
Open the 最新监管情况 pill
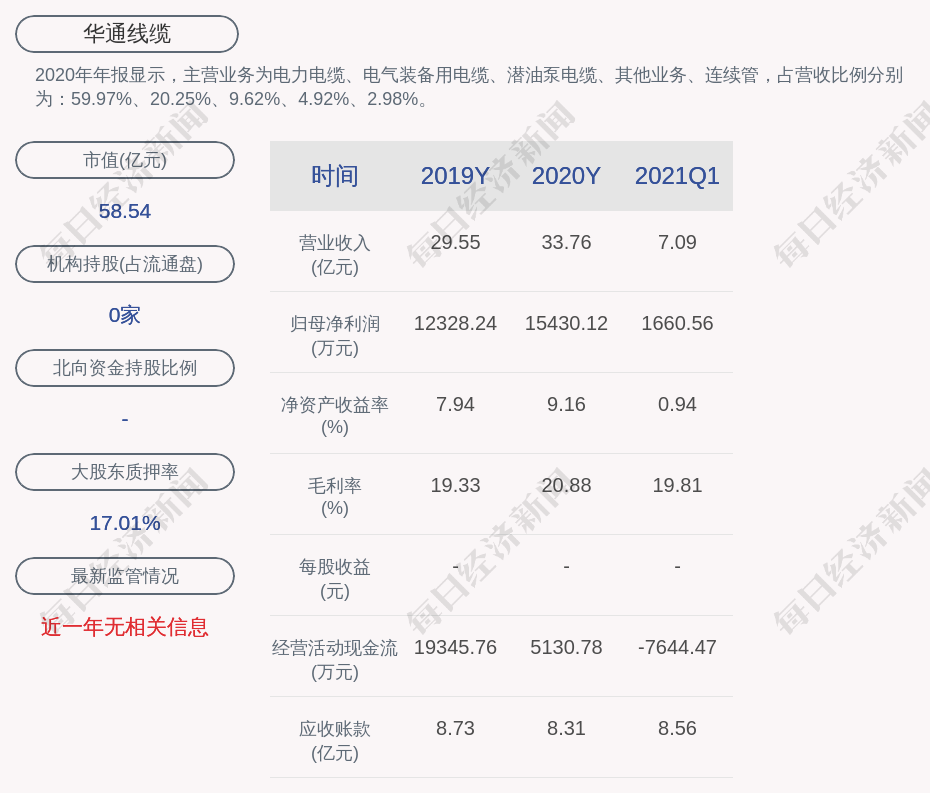(125, 576)
